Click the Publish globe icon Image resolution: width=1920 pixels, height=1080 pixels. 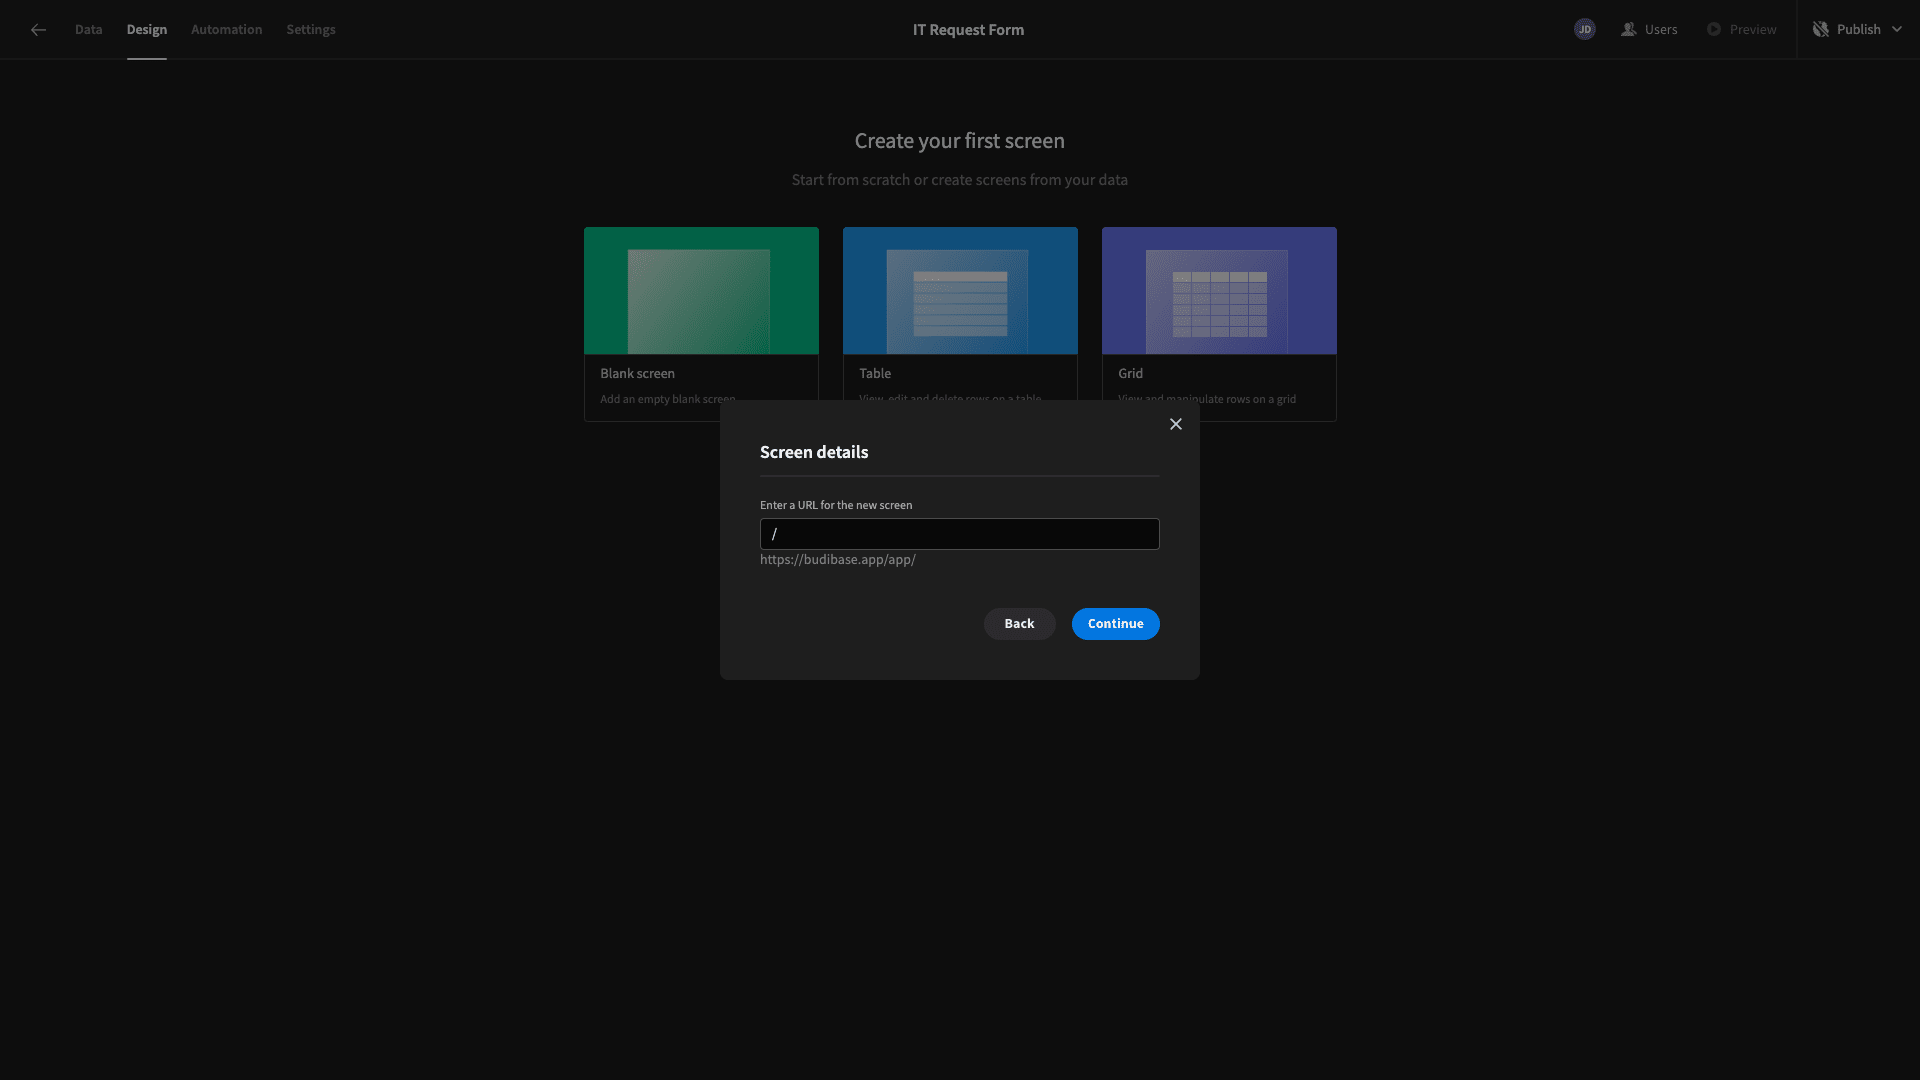[x=1821, y=30]
